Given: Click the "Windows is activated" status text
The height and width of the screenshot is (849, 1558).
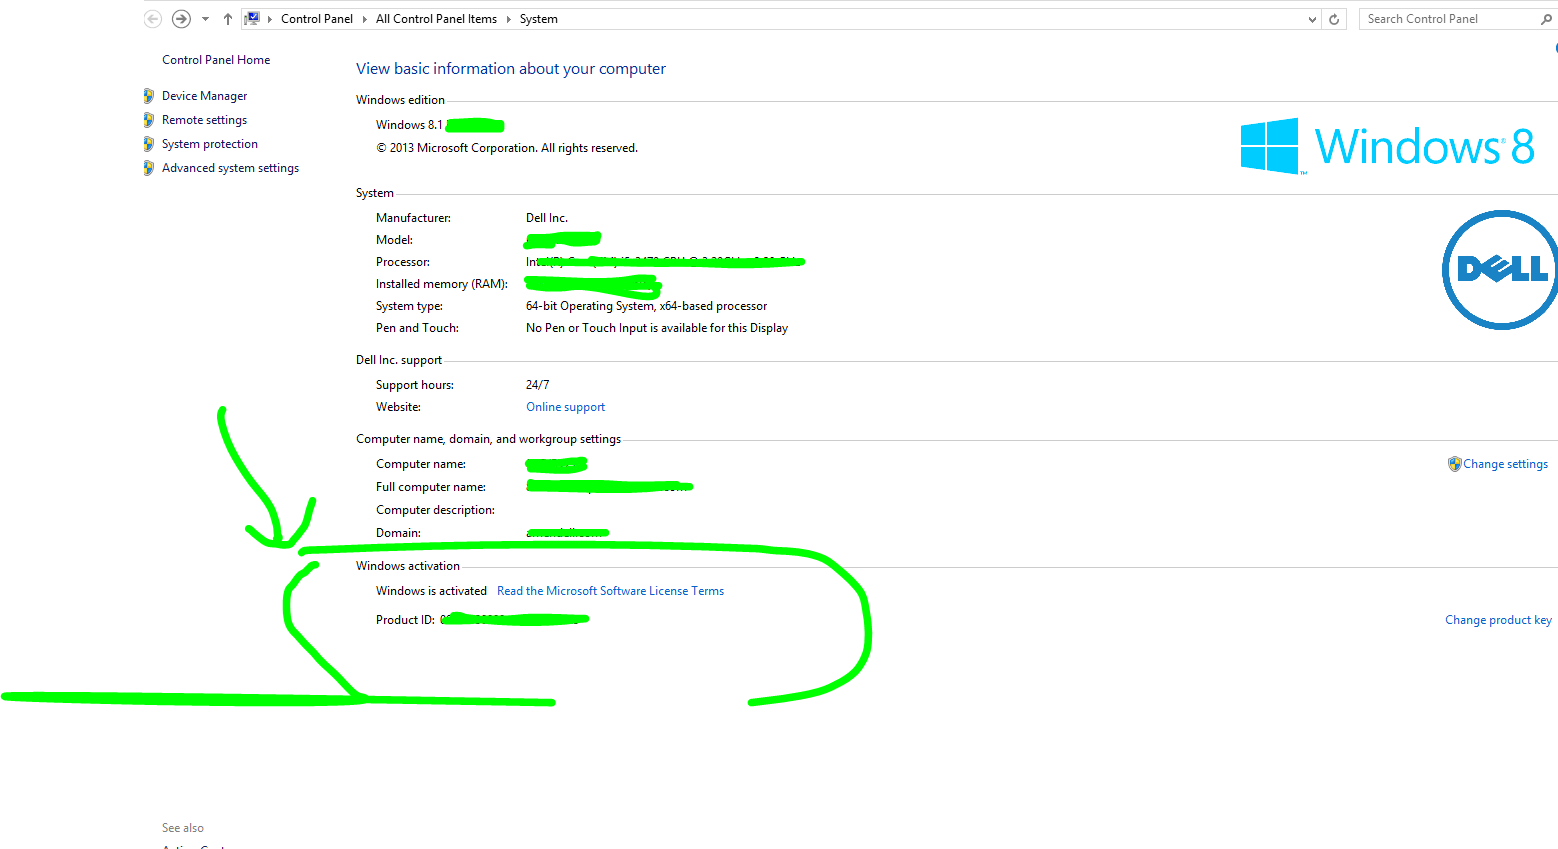Looking at the screenshot, I should (x=431, y=591).
